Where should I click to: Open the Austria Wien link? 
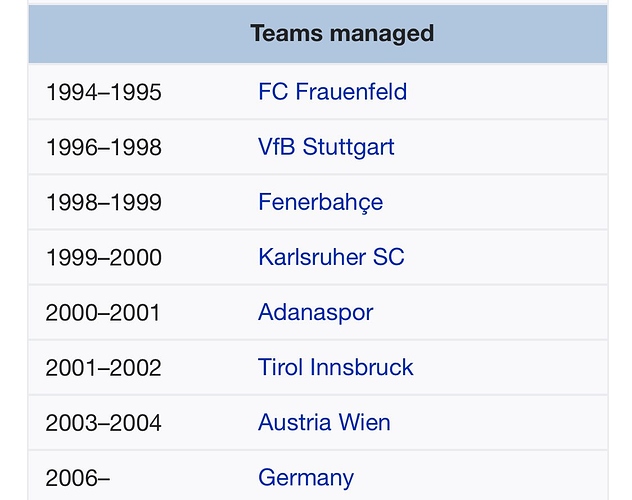(324, 422)
